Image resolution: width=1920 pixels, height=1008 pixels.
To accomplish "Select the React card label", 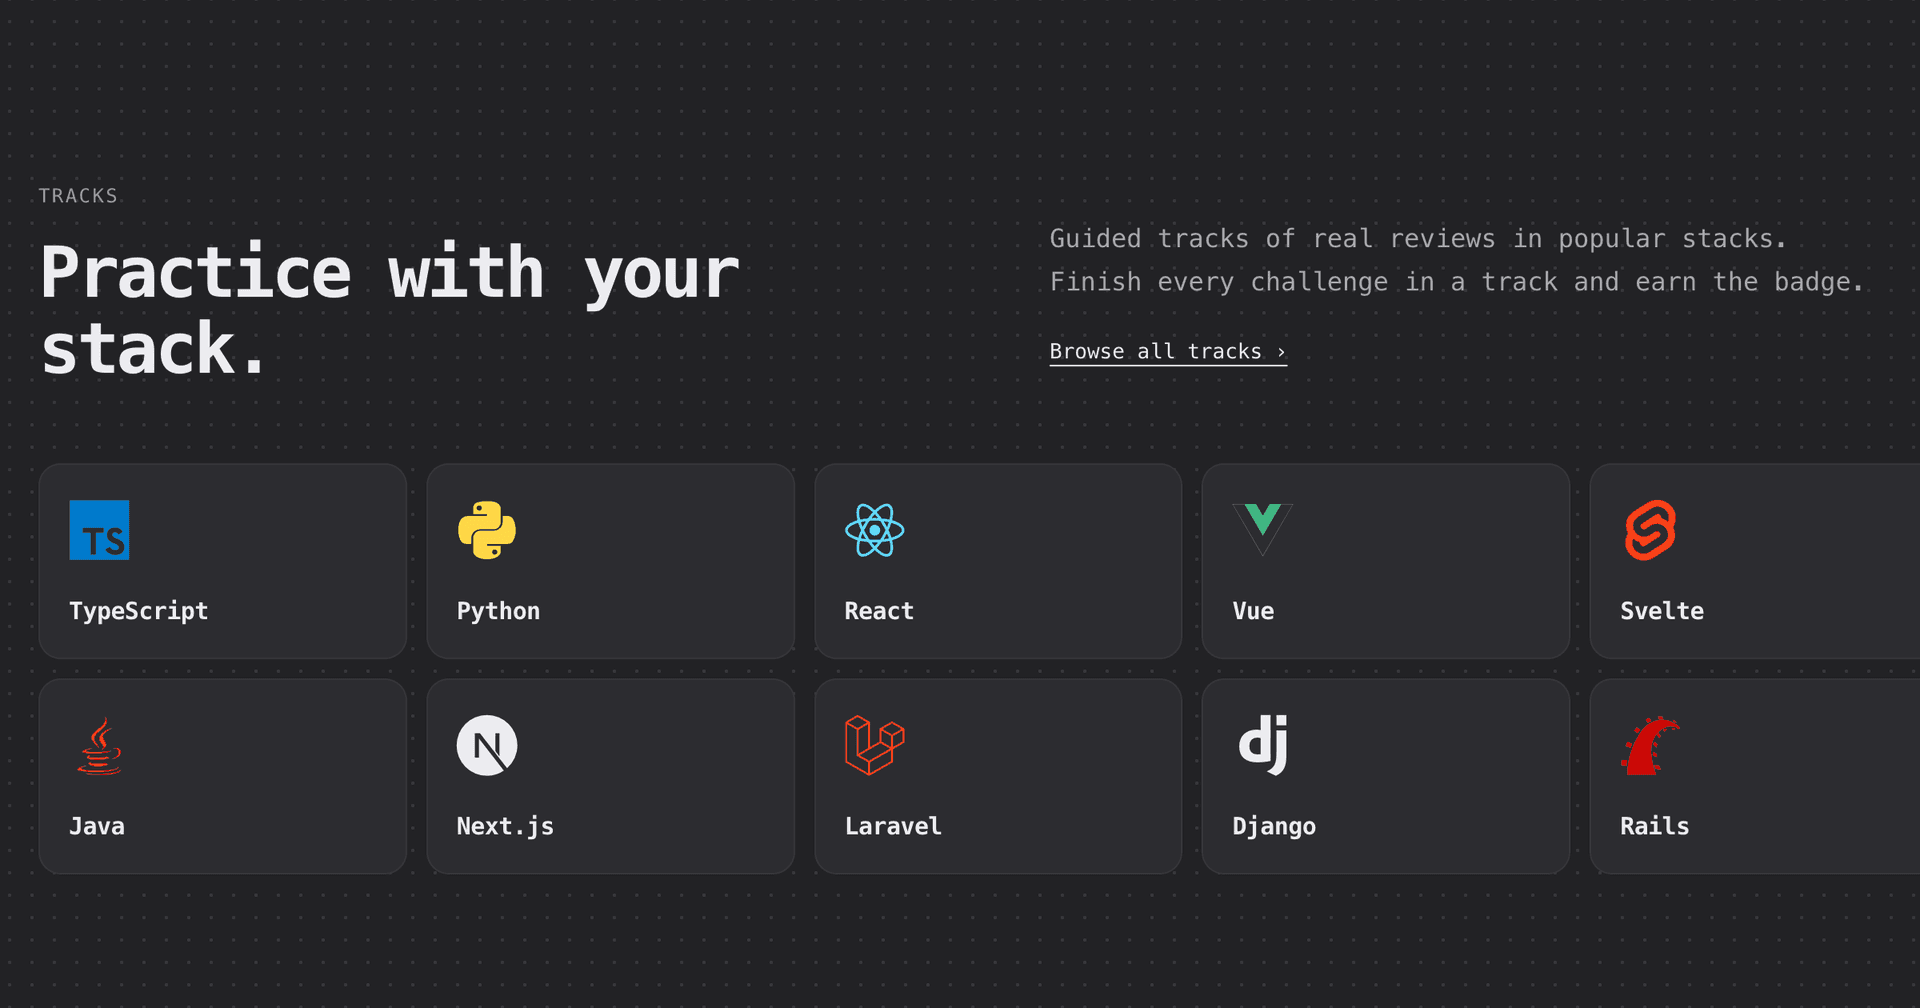I will (879, 611).
